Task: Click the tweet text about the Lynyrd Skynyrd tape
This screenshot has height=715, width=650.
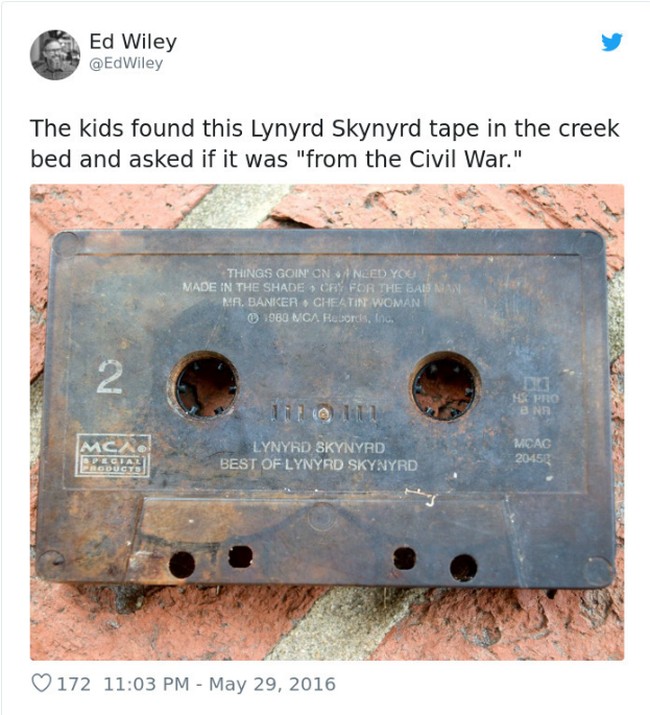Action: pyautogui.click(x=324, y=143)
